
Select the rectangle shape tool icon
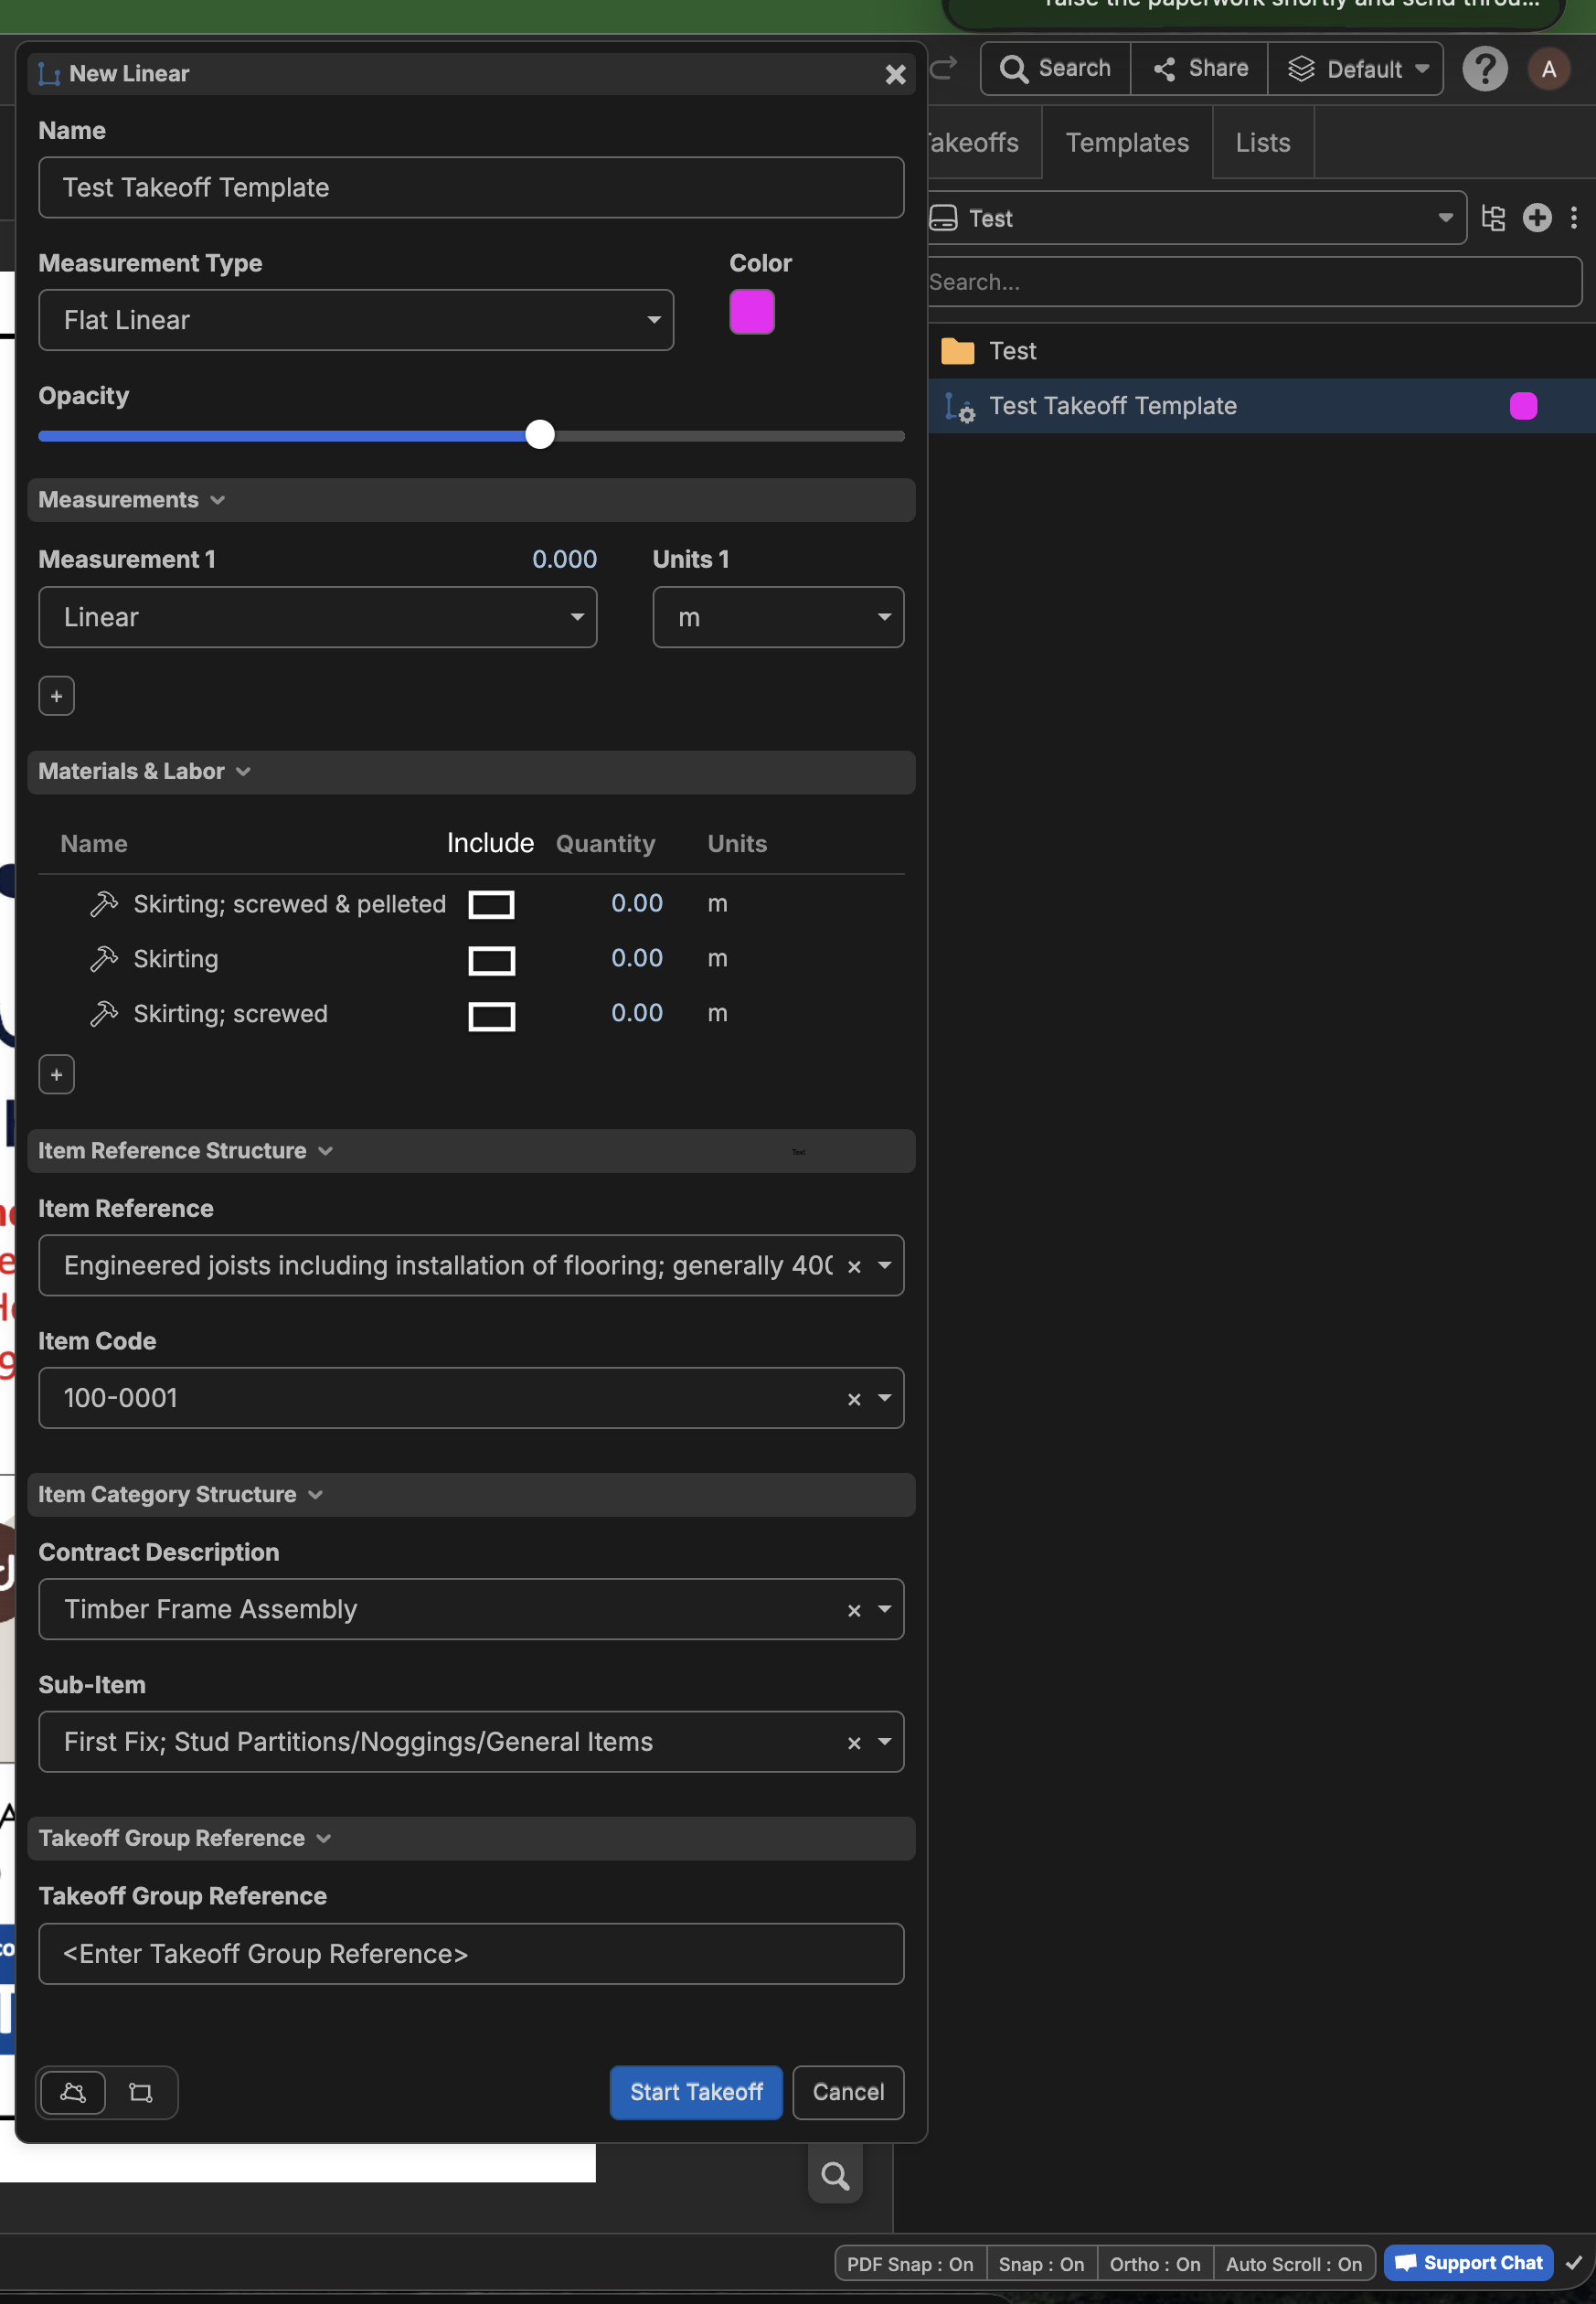point(141,2092)
